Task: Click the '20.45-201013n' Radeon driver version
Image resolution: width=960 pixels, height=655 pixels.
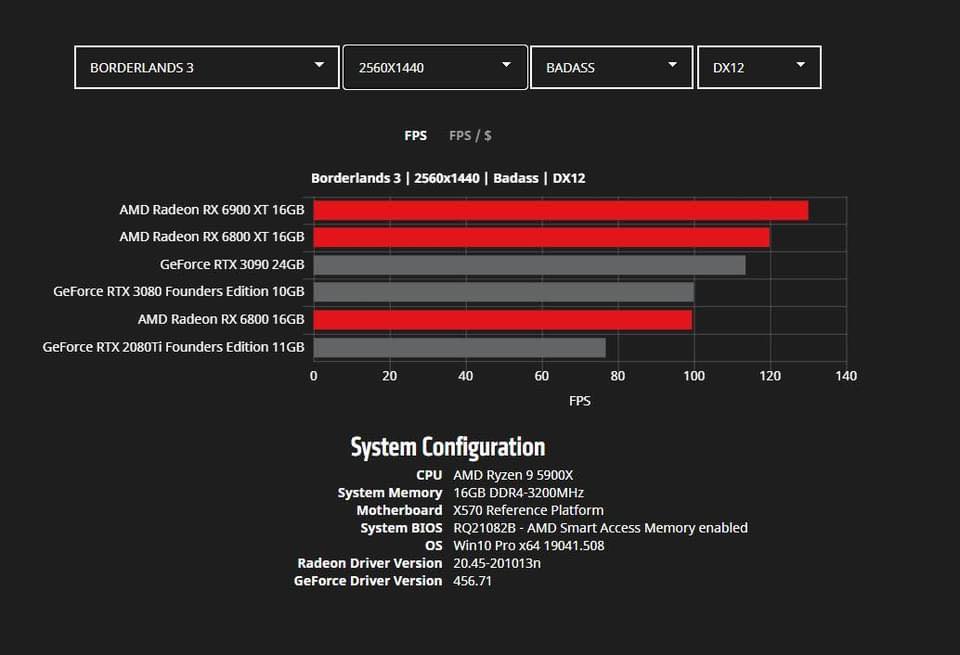Action: pos(497,563)
